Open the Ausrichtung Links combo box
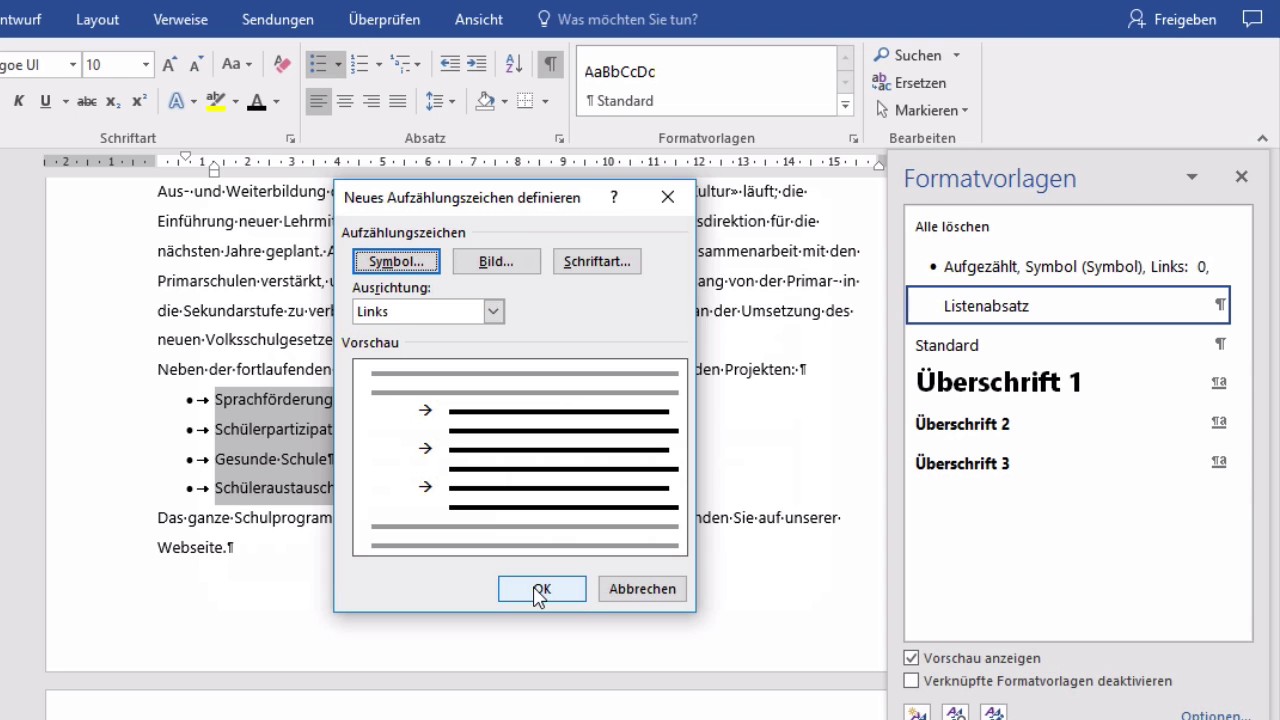 point(428,311)
